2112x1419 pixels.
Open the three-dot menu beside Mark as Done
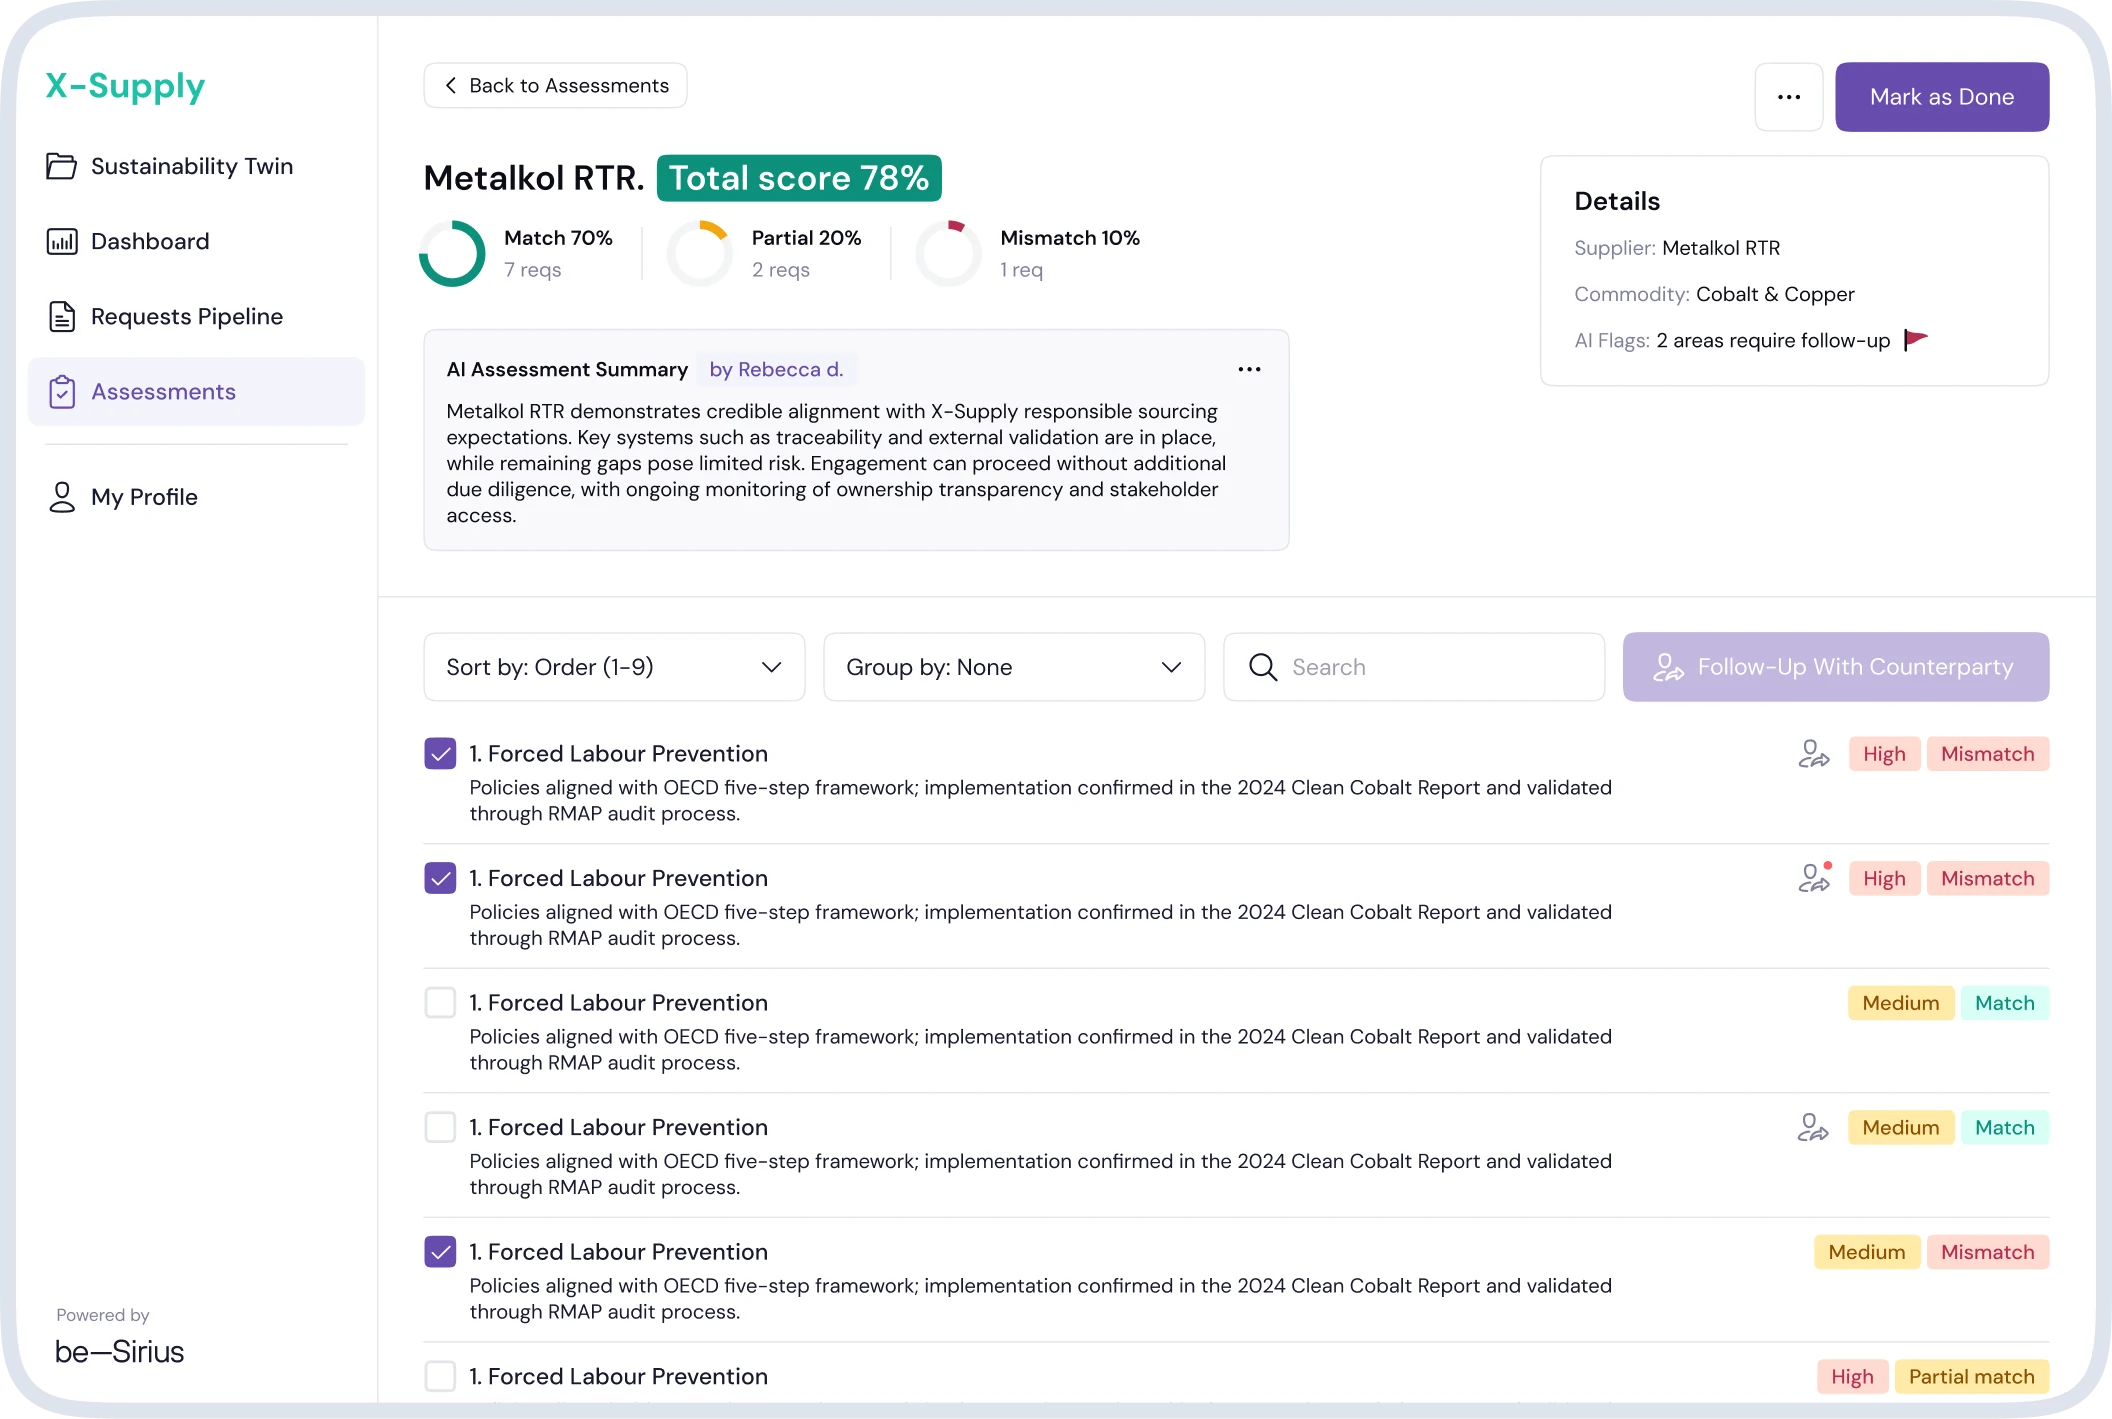point(1789,97)
